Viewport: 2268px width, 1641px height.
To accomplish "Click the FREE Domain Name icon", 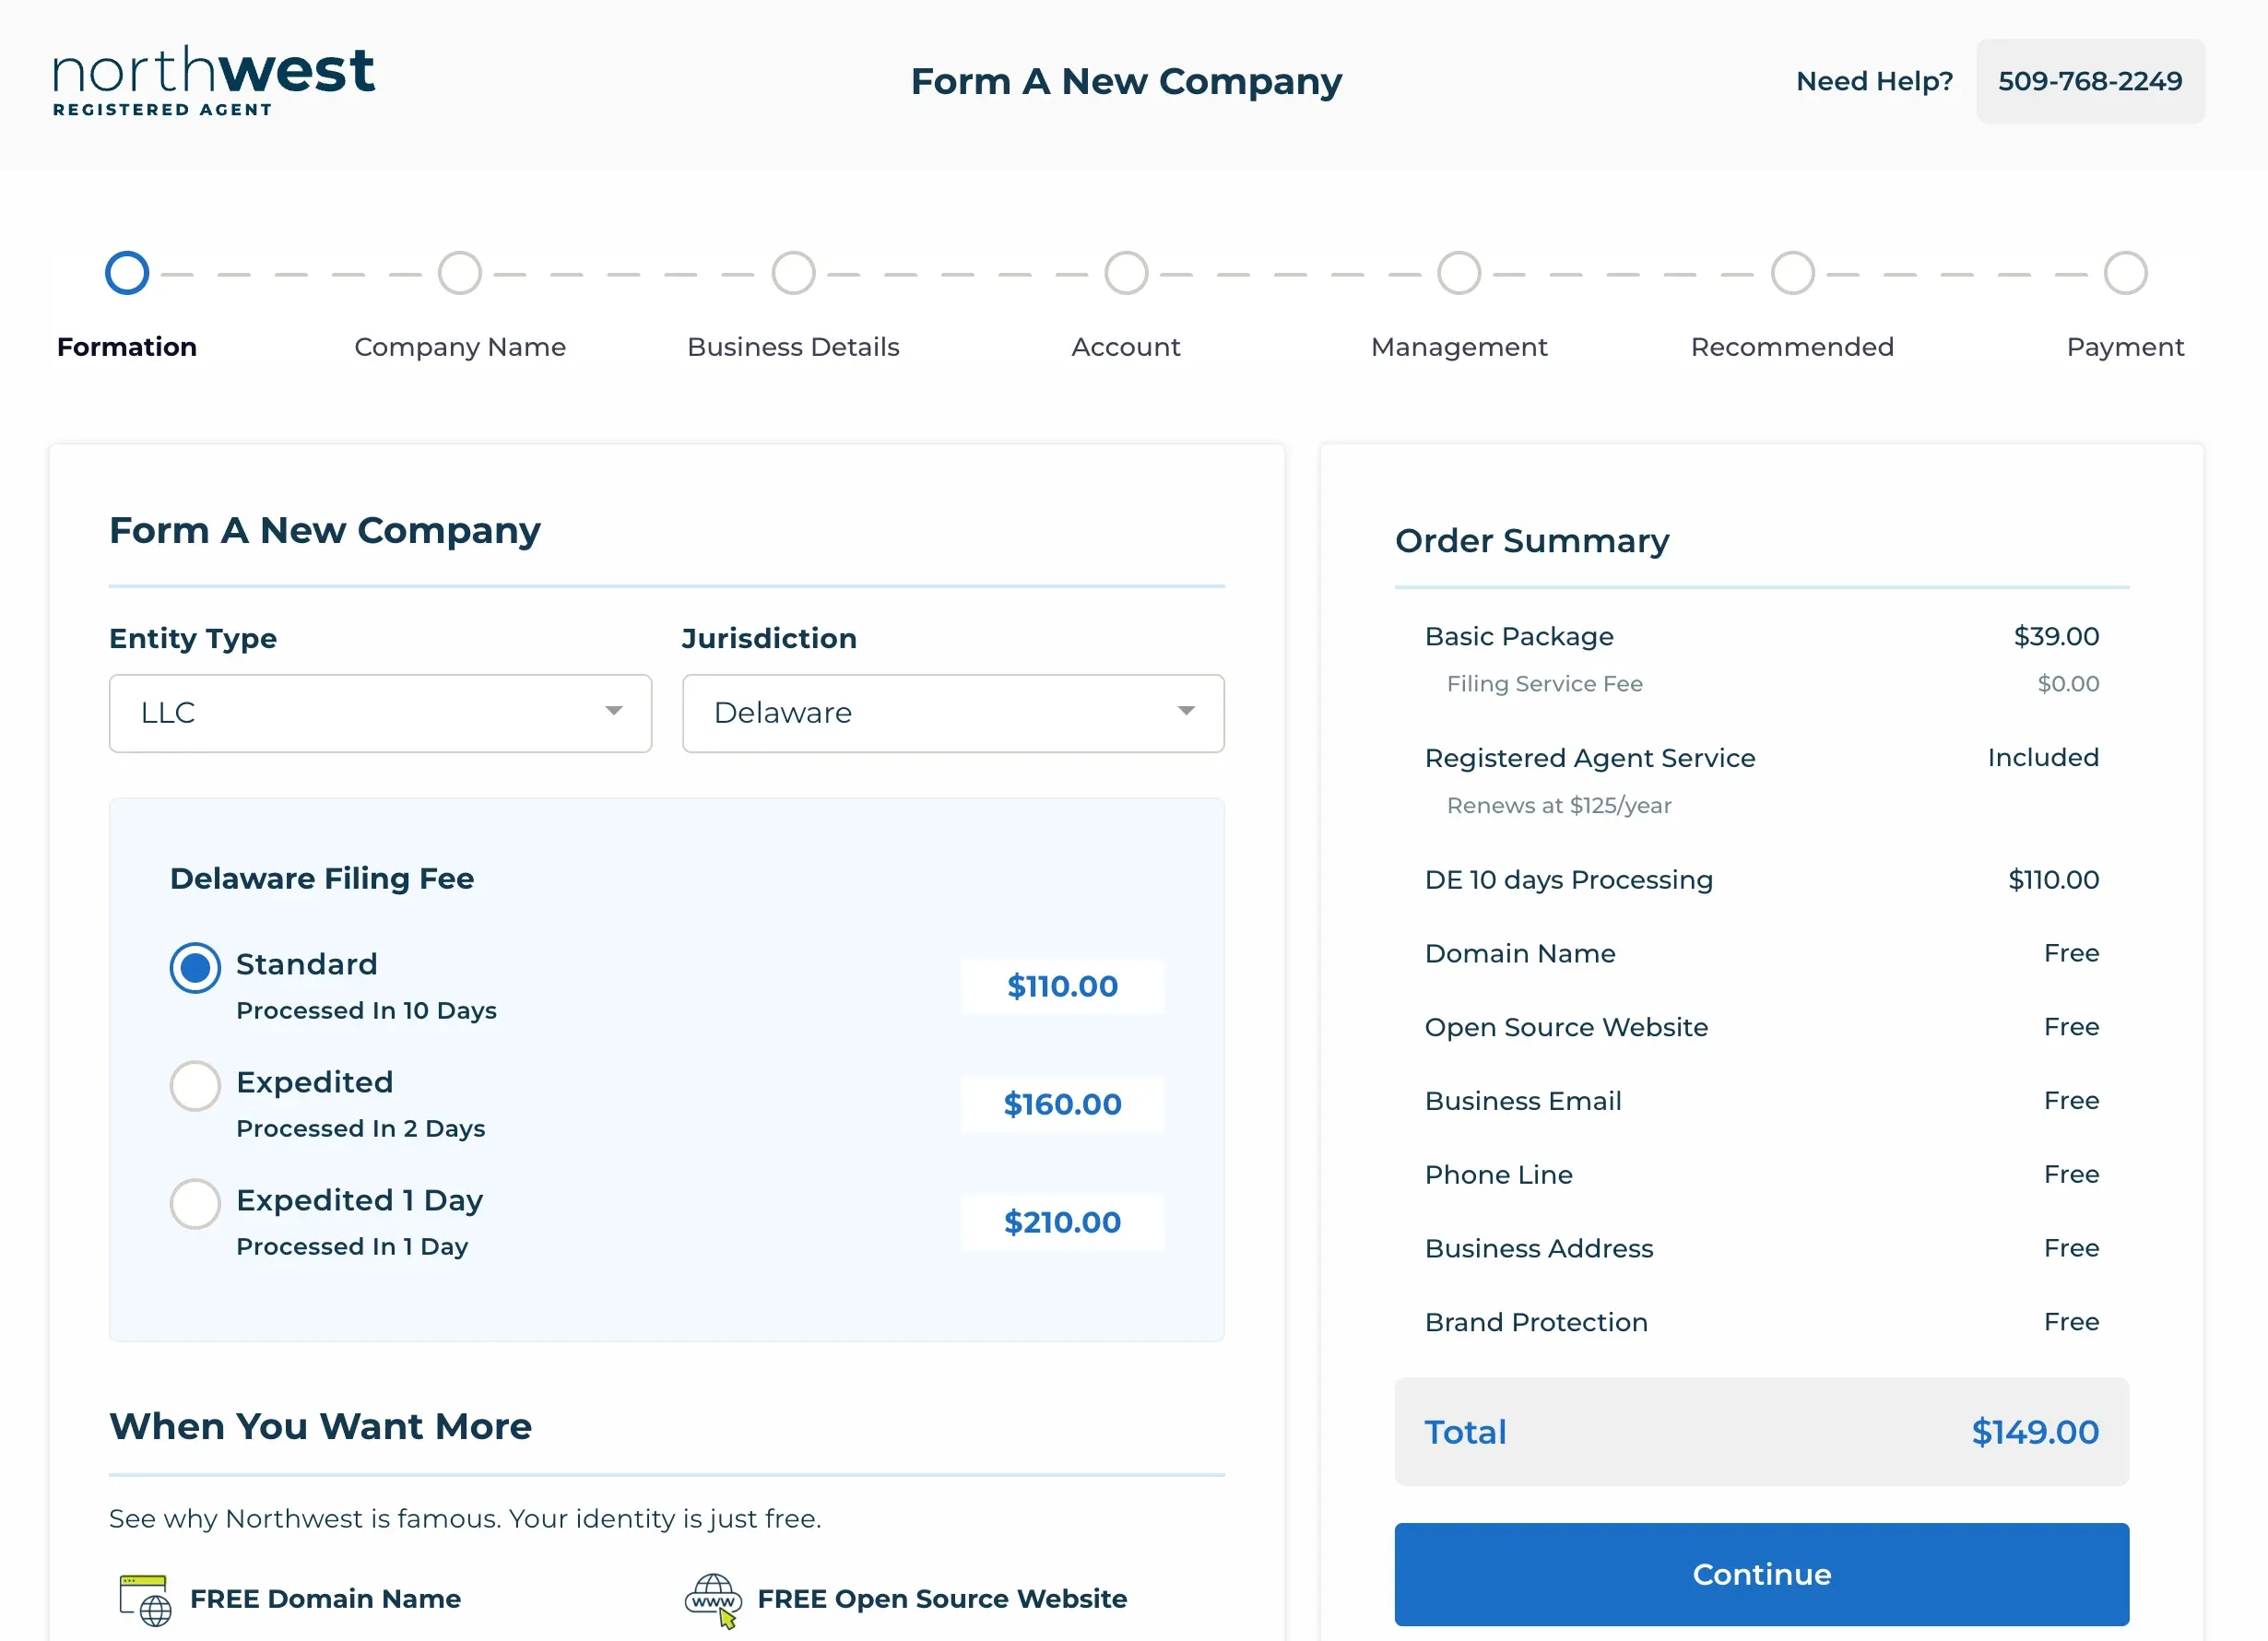I will (x=145, y=1600).
